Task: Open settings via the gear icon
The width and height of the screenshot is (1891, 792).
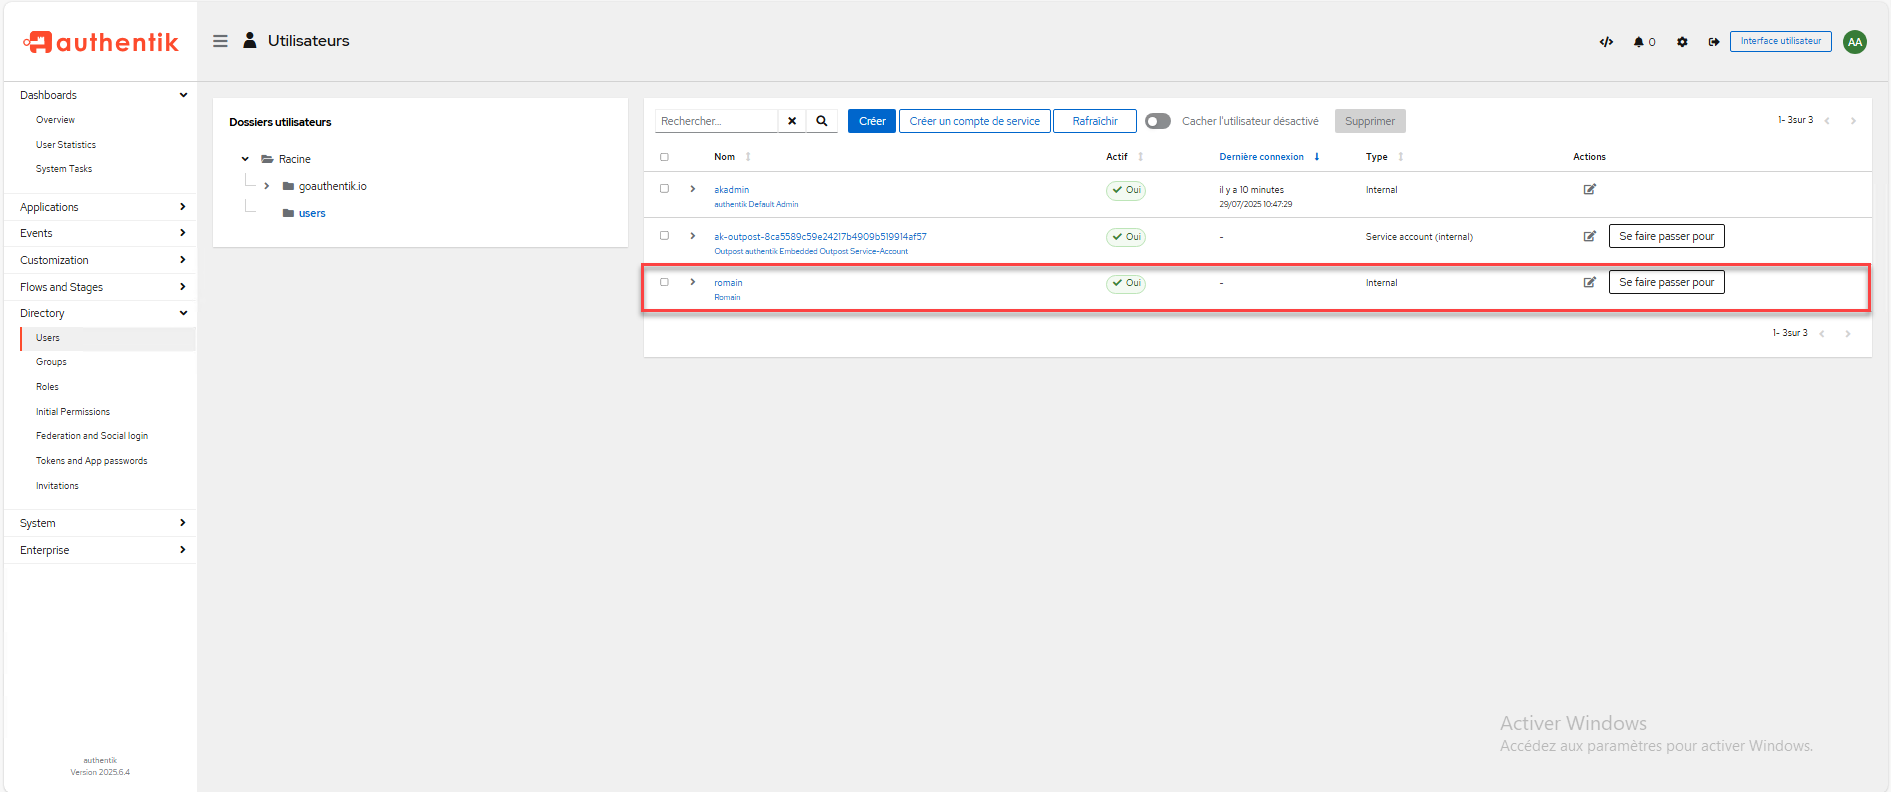Action: tap(1682, 42)
